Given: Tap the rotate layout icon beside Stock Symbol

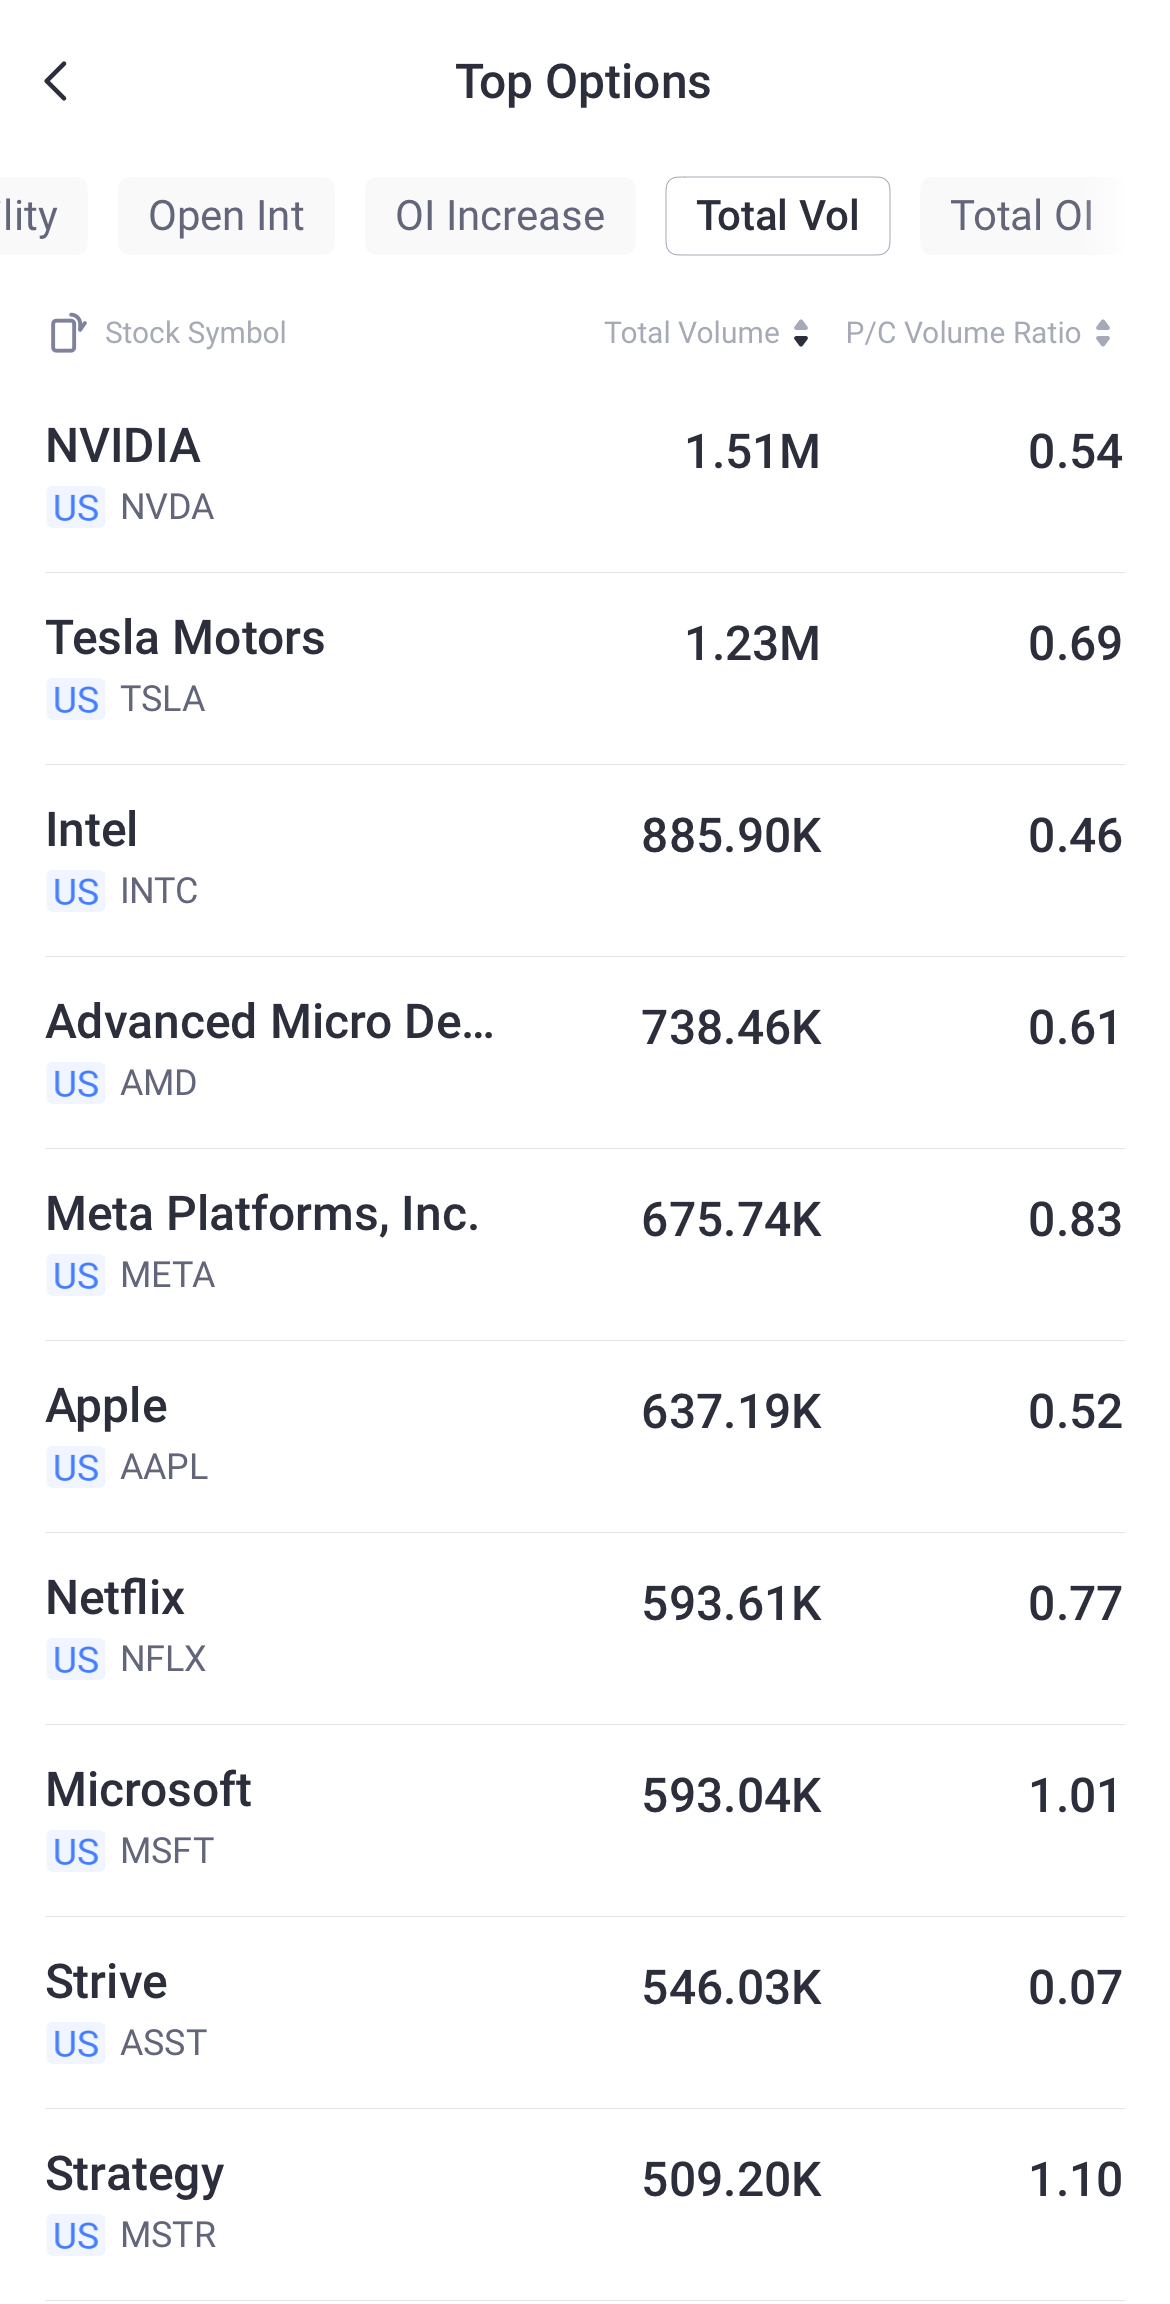Looking at the screenshot, I should tap(68, 333).
